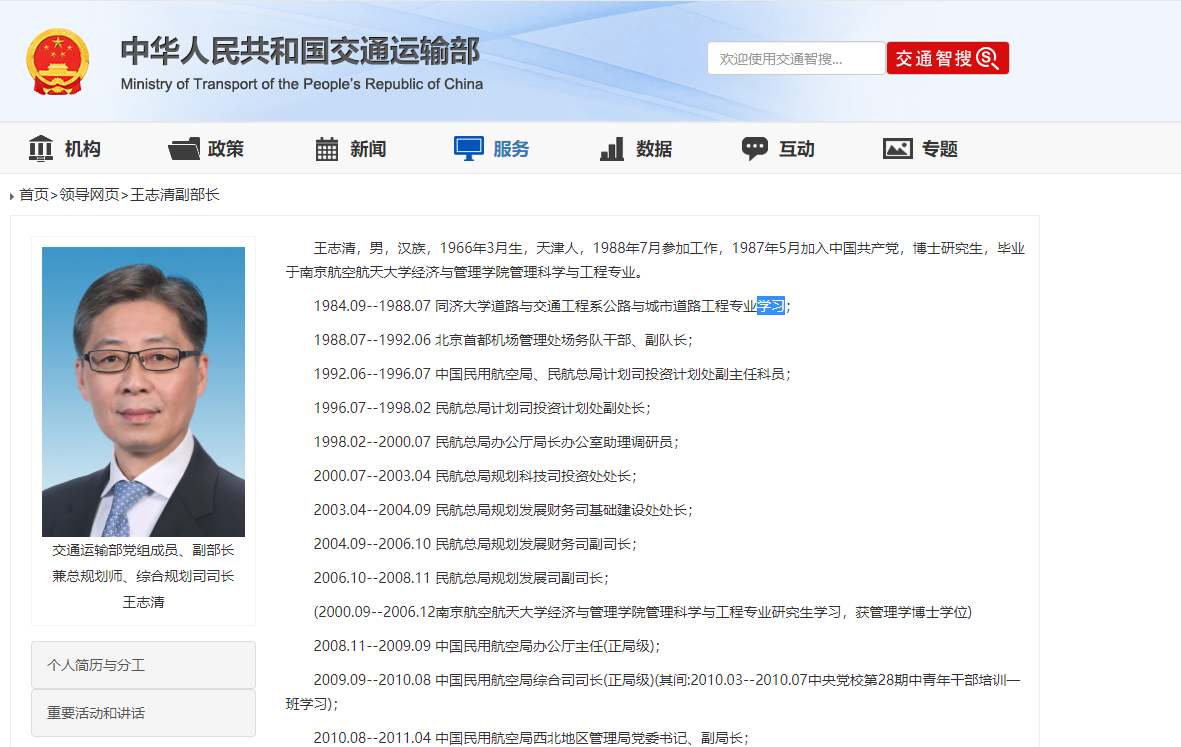Click the breadcrumb arrow before 首页
The image size is (1181, 747).
(11, 196)
